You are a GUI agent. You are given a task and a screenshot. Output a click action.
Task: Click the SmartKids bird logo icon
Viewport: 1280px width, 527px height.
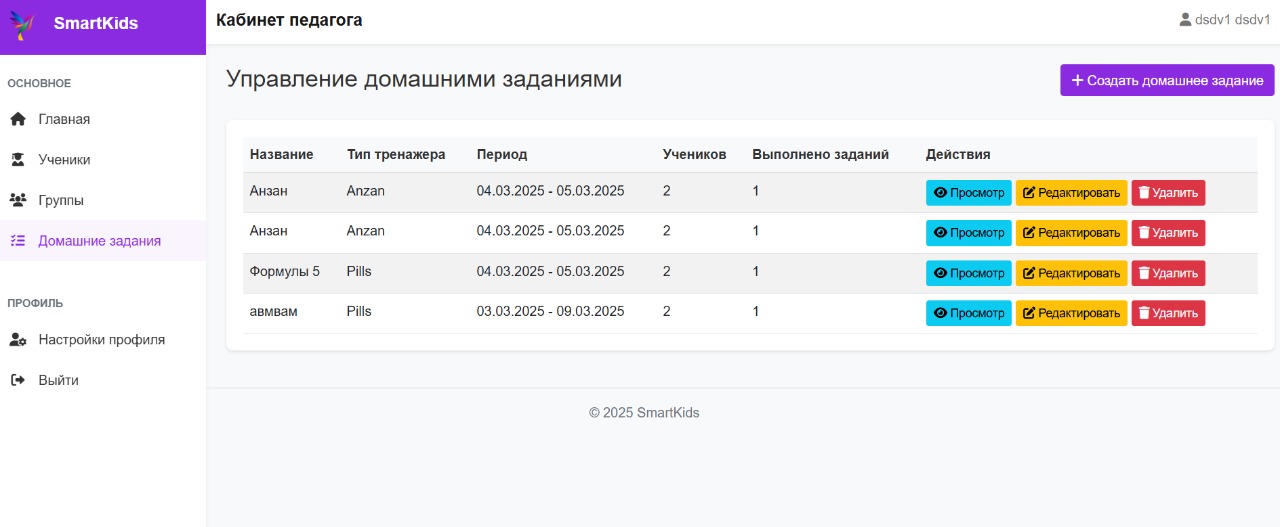21,24
